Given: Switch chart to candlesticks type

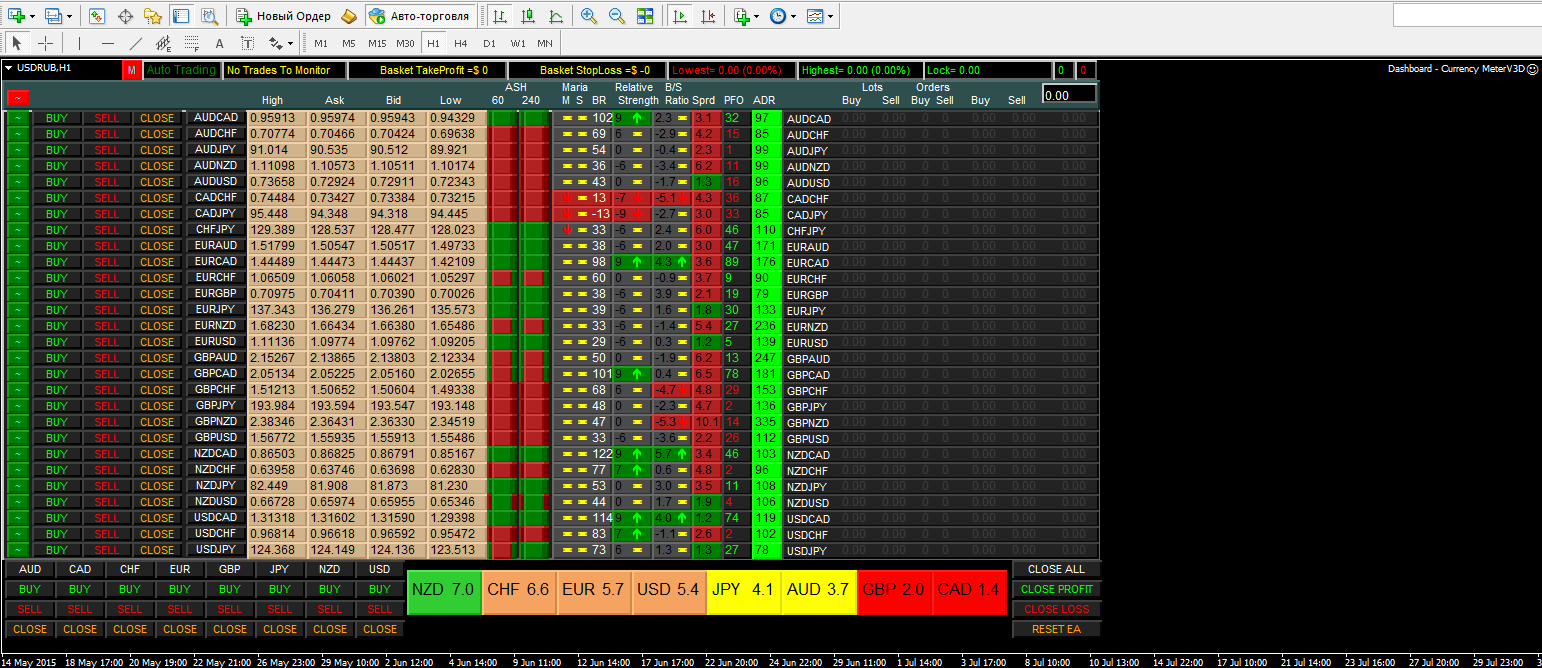Looking at the screenshot, I should (x=527, y=16).
